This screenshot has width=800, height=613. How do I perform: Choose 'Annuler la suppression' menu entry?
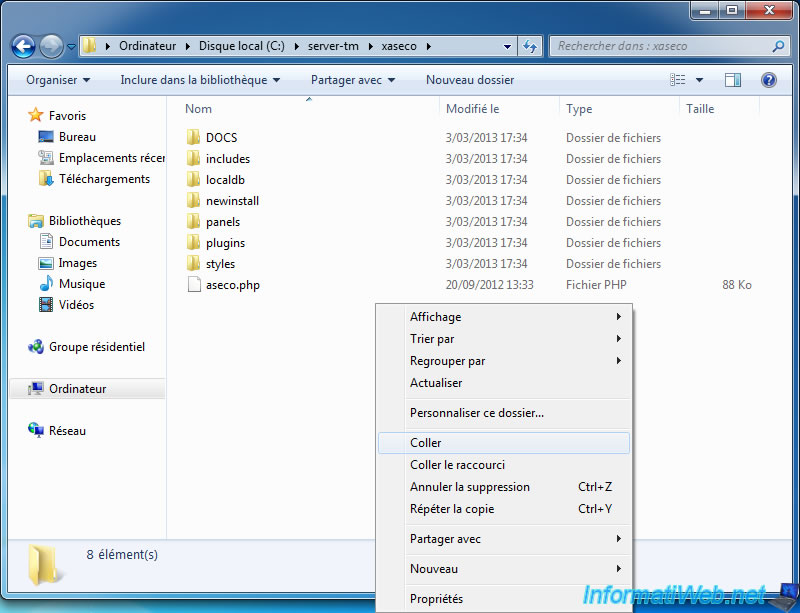tap(504, 487)
